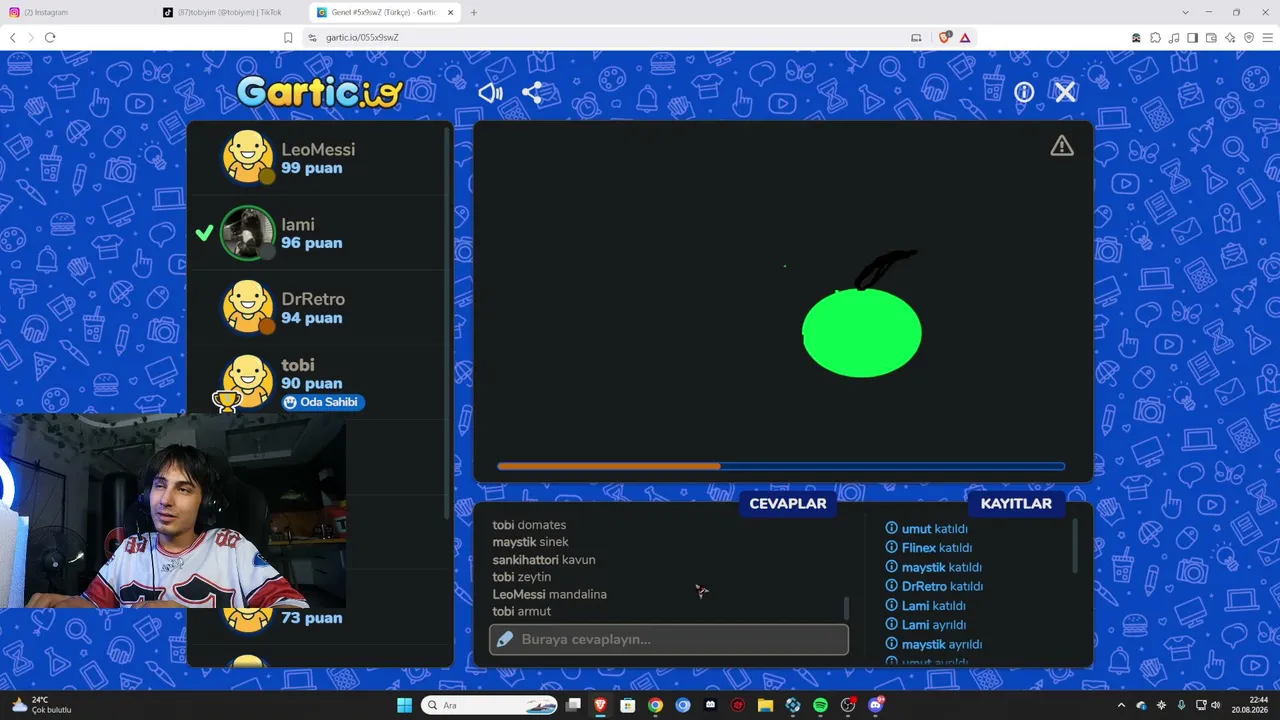Open the weather widget showing 24°C
This screenshot has width=1280, height=720.
click(x=40, y=705)
